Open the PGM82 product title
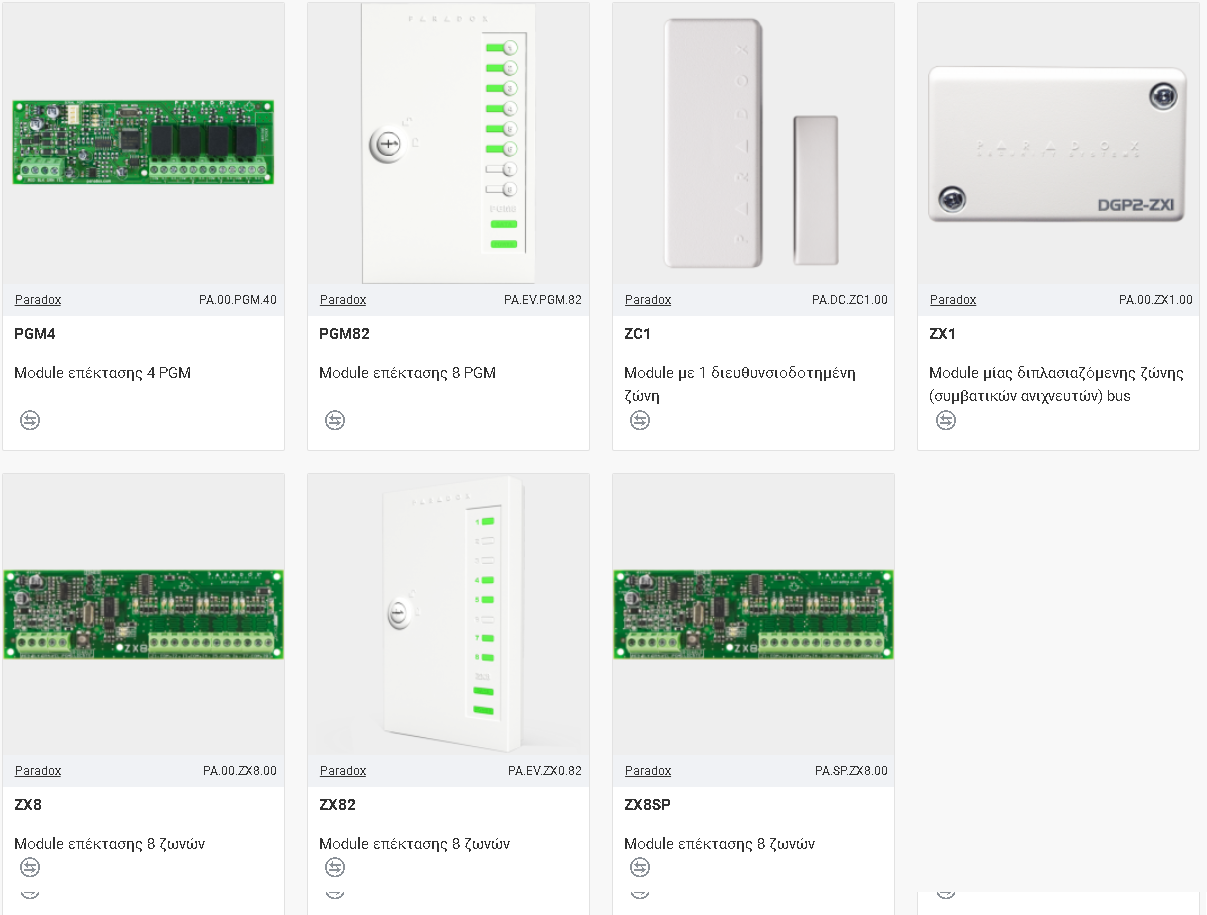This screenshot has height=915, width=1207. [x=344, y=334]
